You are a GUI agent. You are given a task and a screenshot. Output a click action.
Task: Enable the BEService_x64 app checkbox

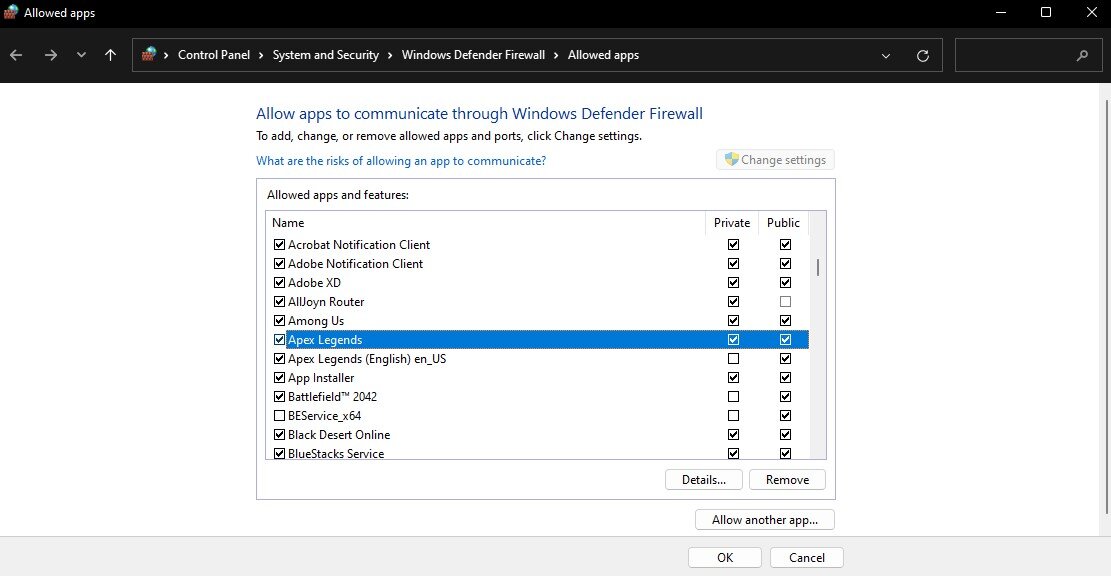(x=279, y=416)
